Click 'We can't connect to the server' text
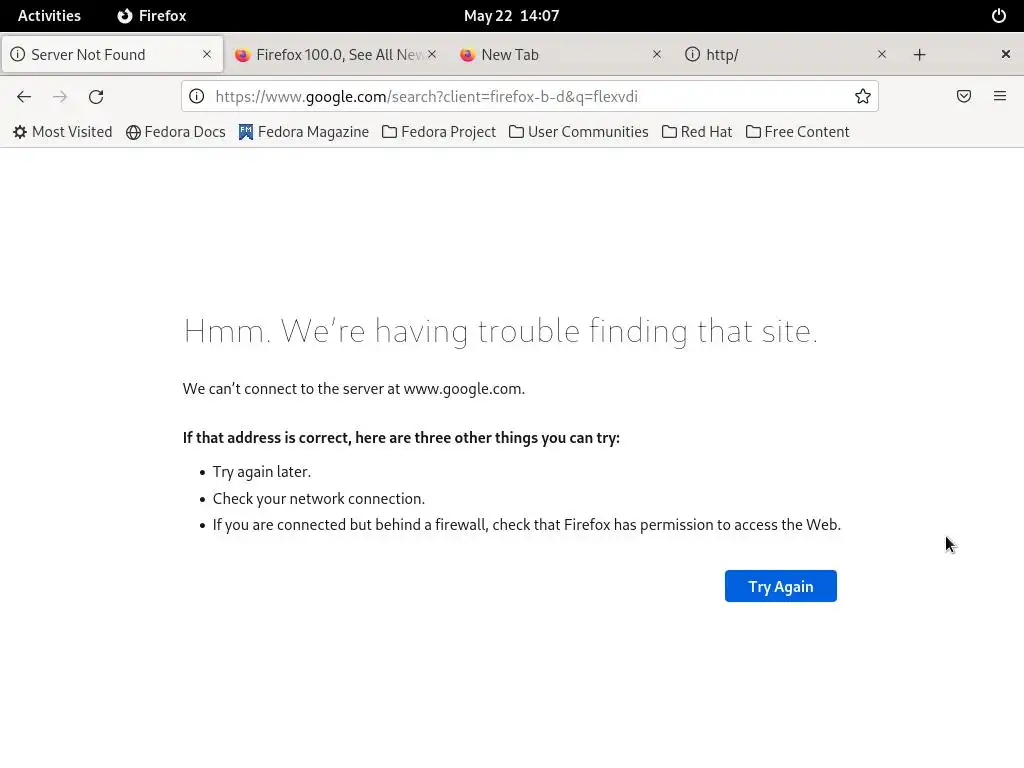 pyautogui.click(x=353, y=389)
